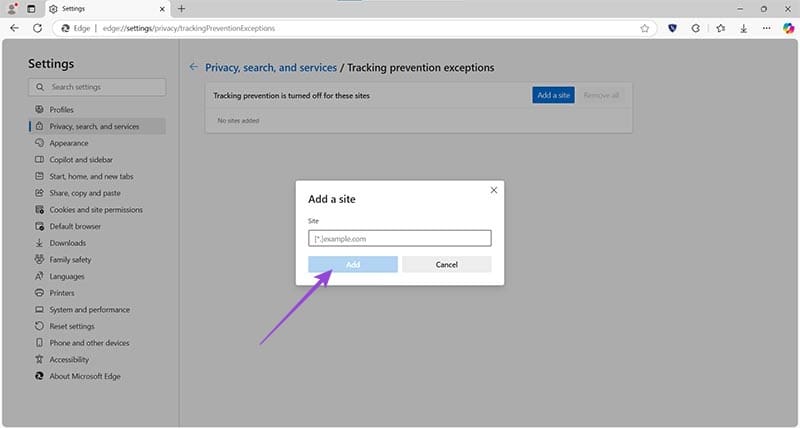Screen dimensions: 800x428
Task: Open Start, home, and new tabs settings
Action: (x=91, y=177)
